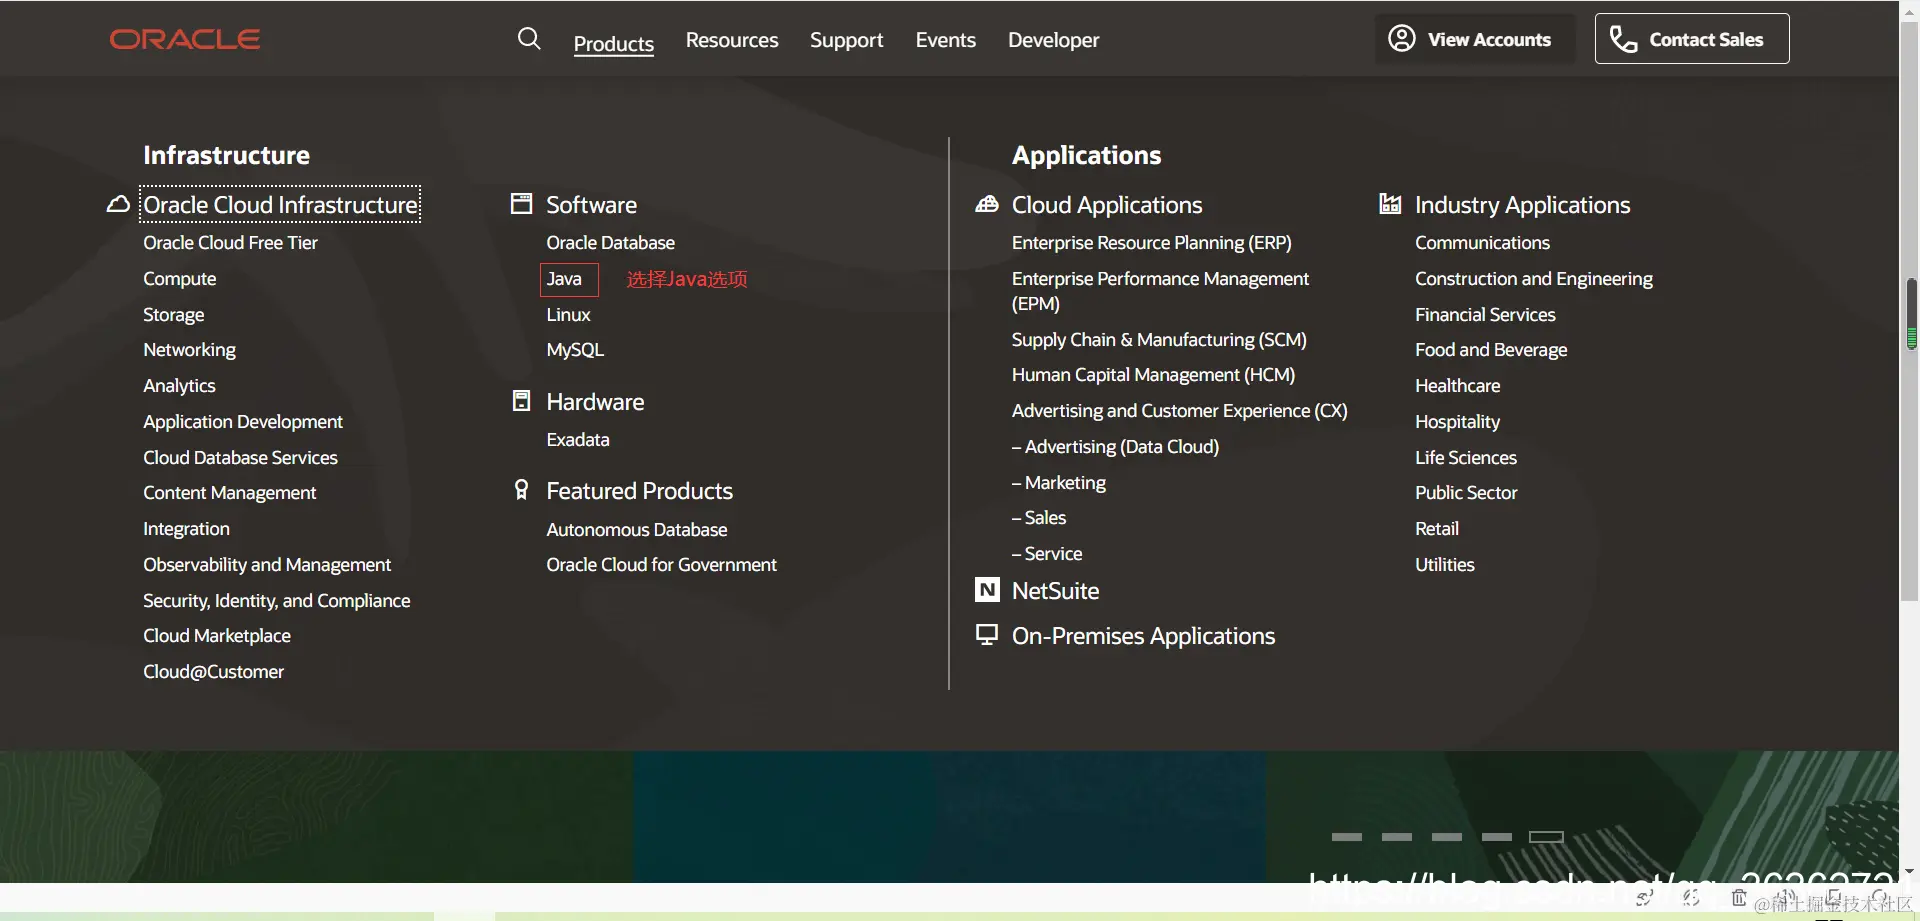Open Industry Applications heading link

[1522, 204]
